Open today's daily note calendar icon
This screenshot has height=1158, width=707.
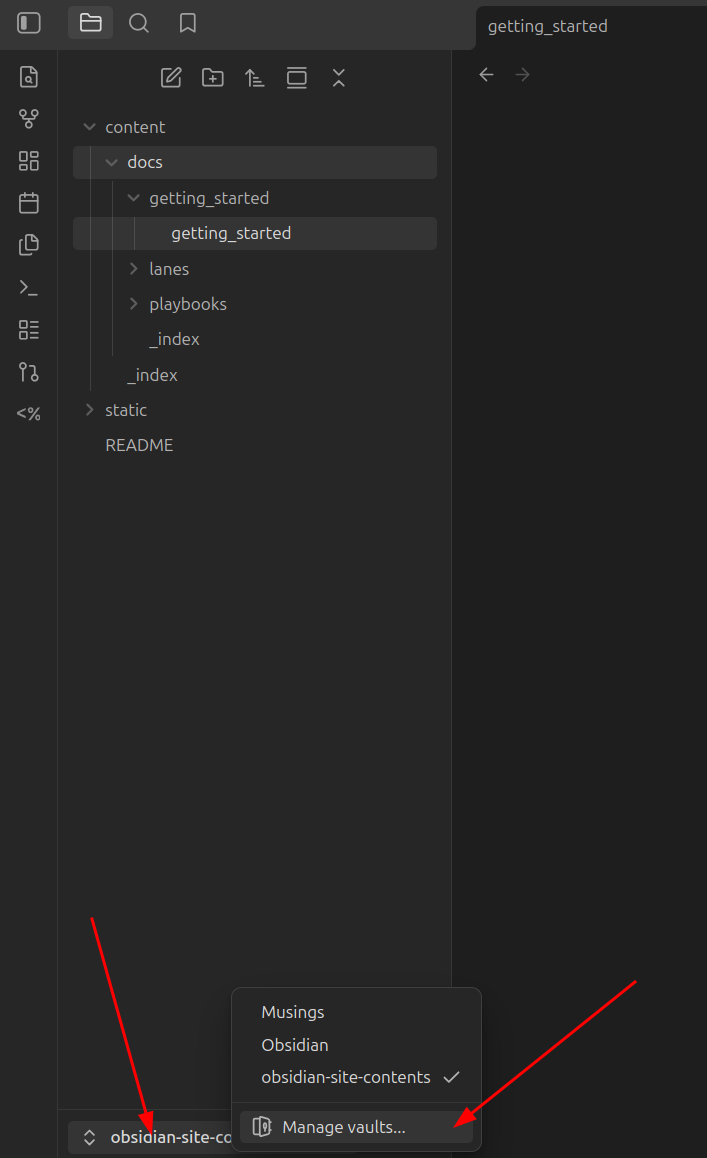pos(29,203)
